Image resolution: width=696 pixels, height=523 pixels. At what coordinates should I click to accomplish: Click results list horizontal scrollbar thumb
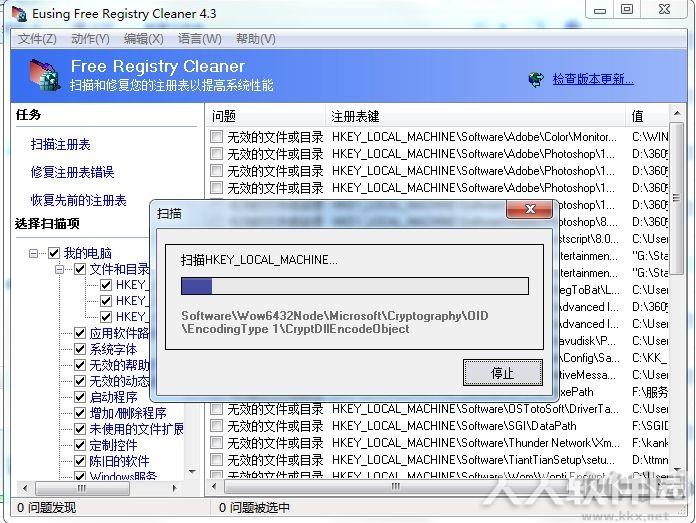pyautogui.click(x=395, y=487)
